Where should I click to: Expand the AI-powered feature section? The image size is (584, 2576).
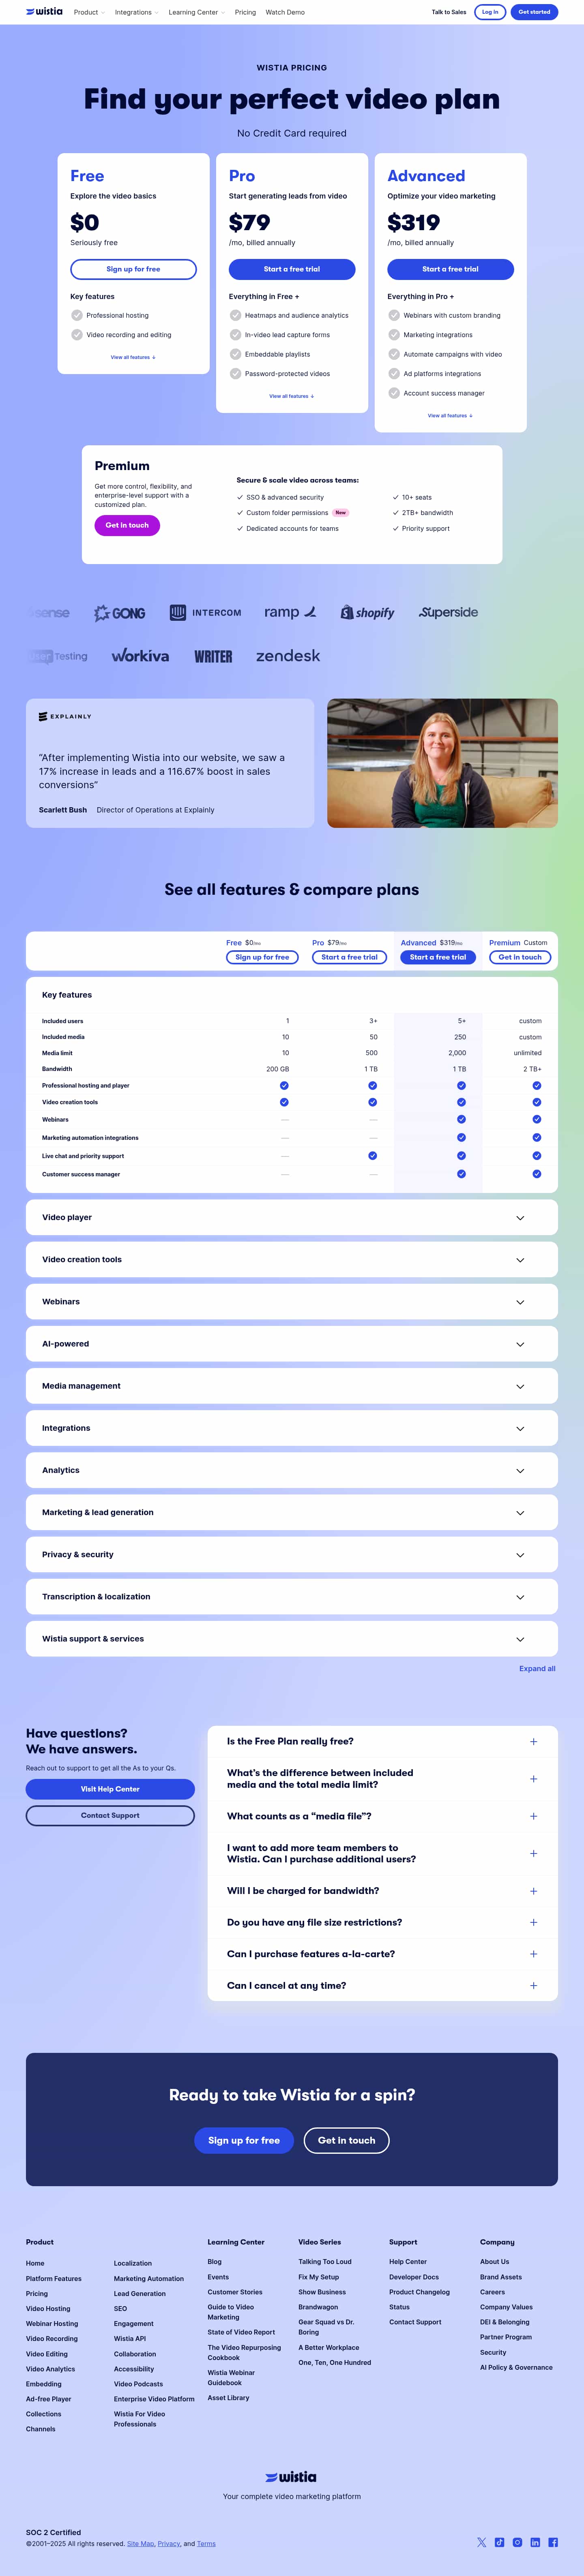click(520, 1344)
